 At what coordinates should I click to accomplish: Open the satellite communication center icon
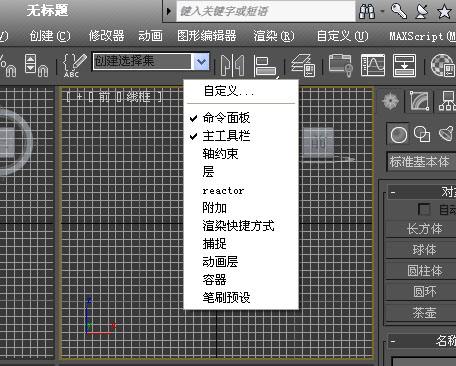tap(421, 11)
